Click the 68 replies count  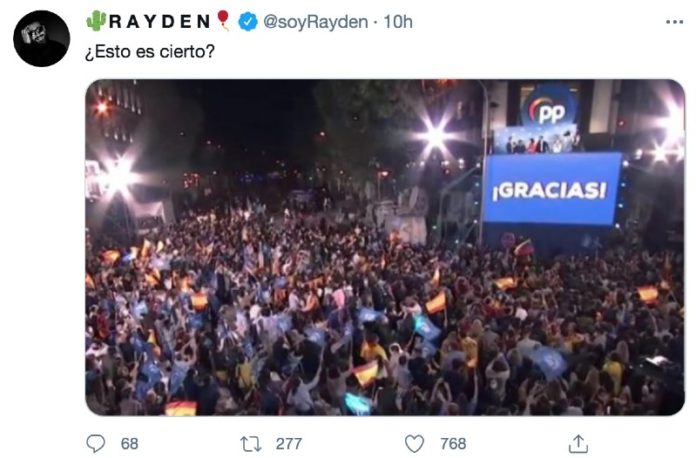[x=130, y=443]
